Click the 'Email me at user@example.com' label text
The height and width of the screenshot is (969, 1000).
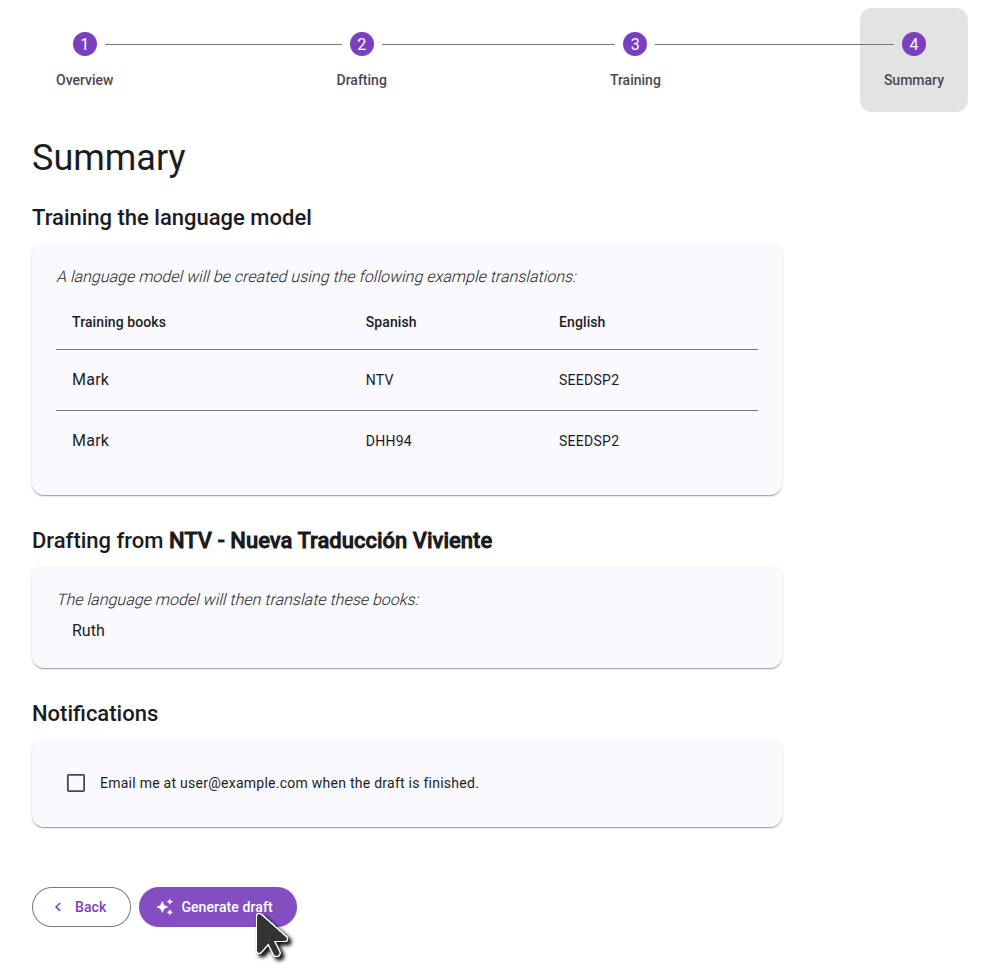[x=289, y=783]
